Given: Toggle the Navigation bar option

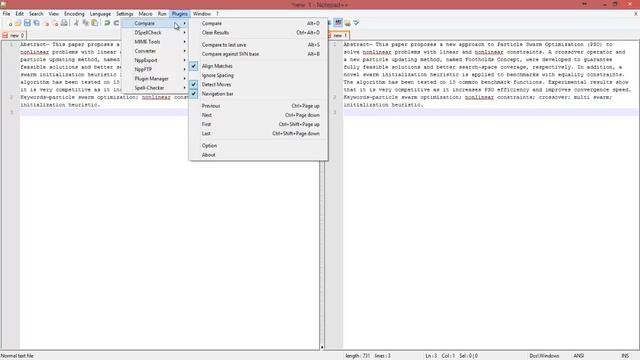Looking at the screenshot, I should coord(258,94).
